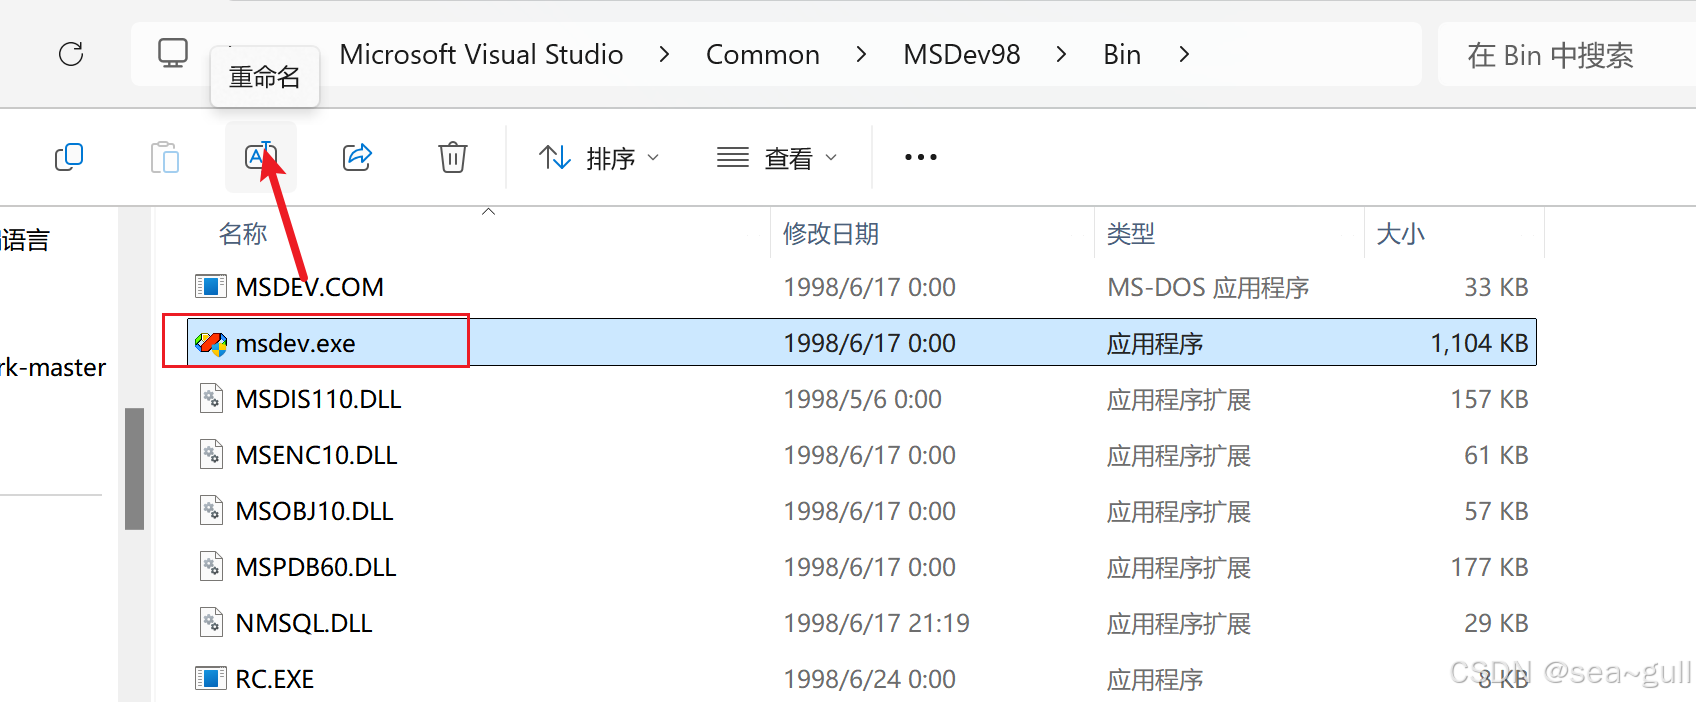The image size is (1696, 702).
Task: Click the 157 KB size cell
Action: point(1490,399)
